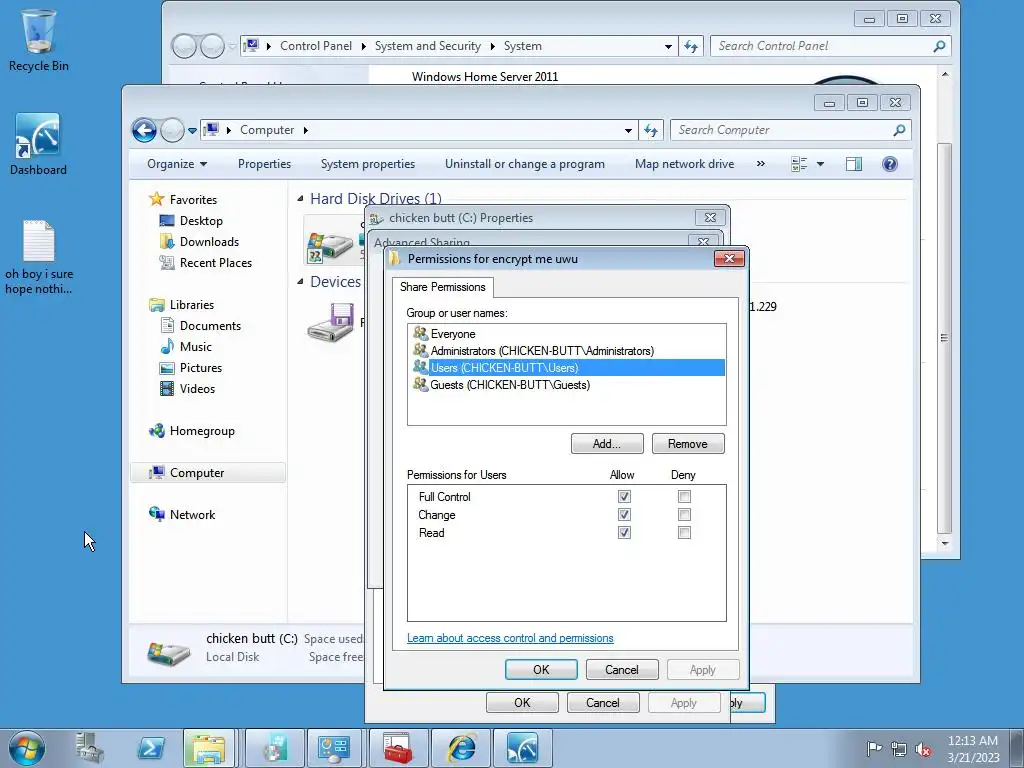
Task: Check Deny for Full Control
Action: click(684, 496)
